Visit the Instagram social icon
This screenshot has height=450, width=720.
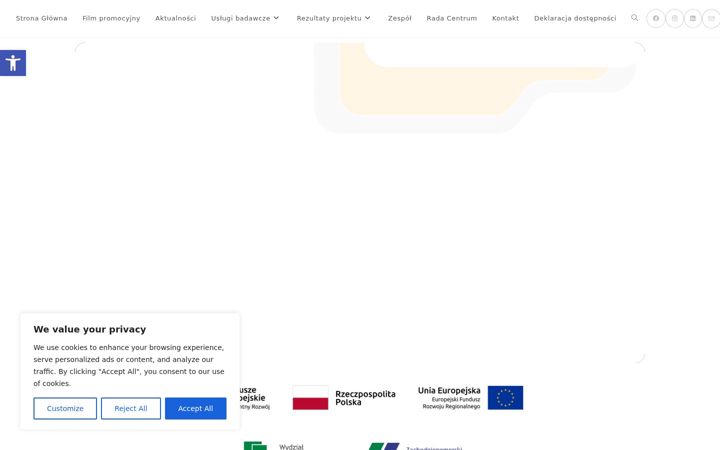click(675, 18)
